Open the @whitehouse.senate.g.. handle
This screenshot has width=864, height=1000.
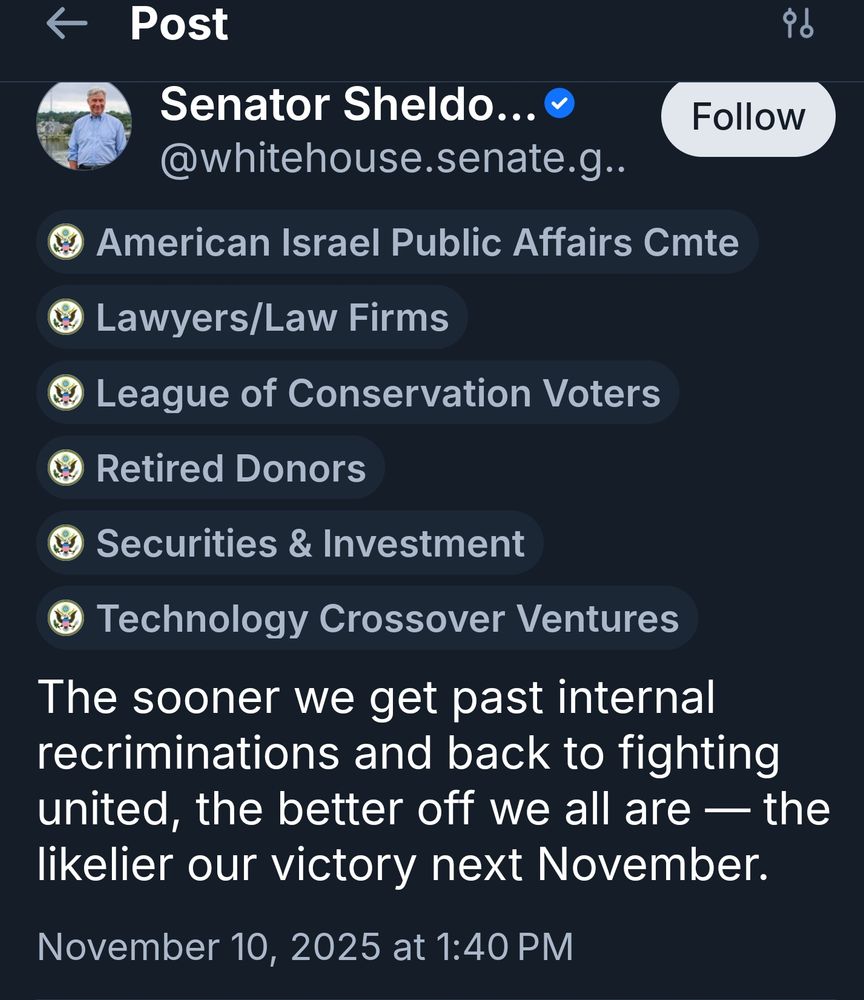click(393, 156)
